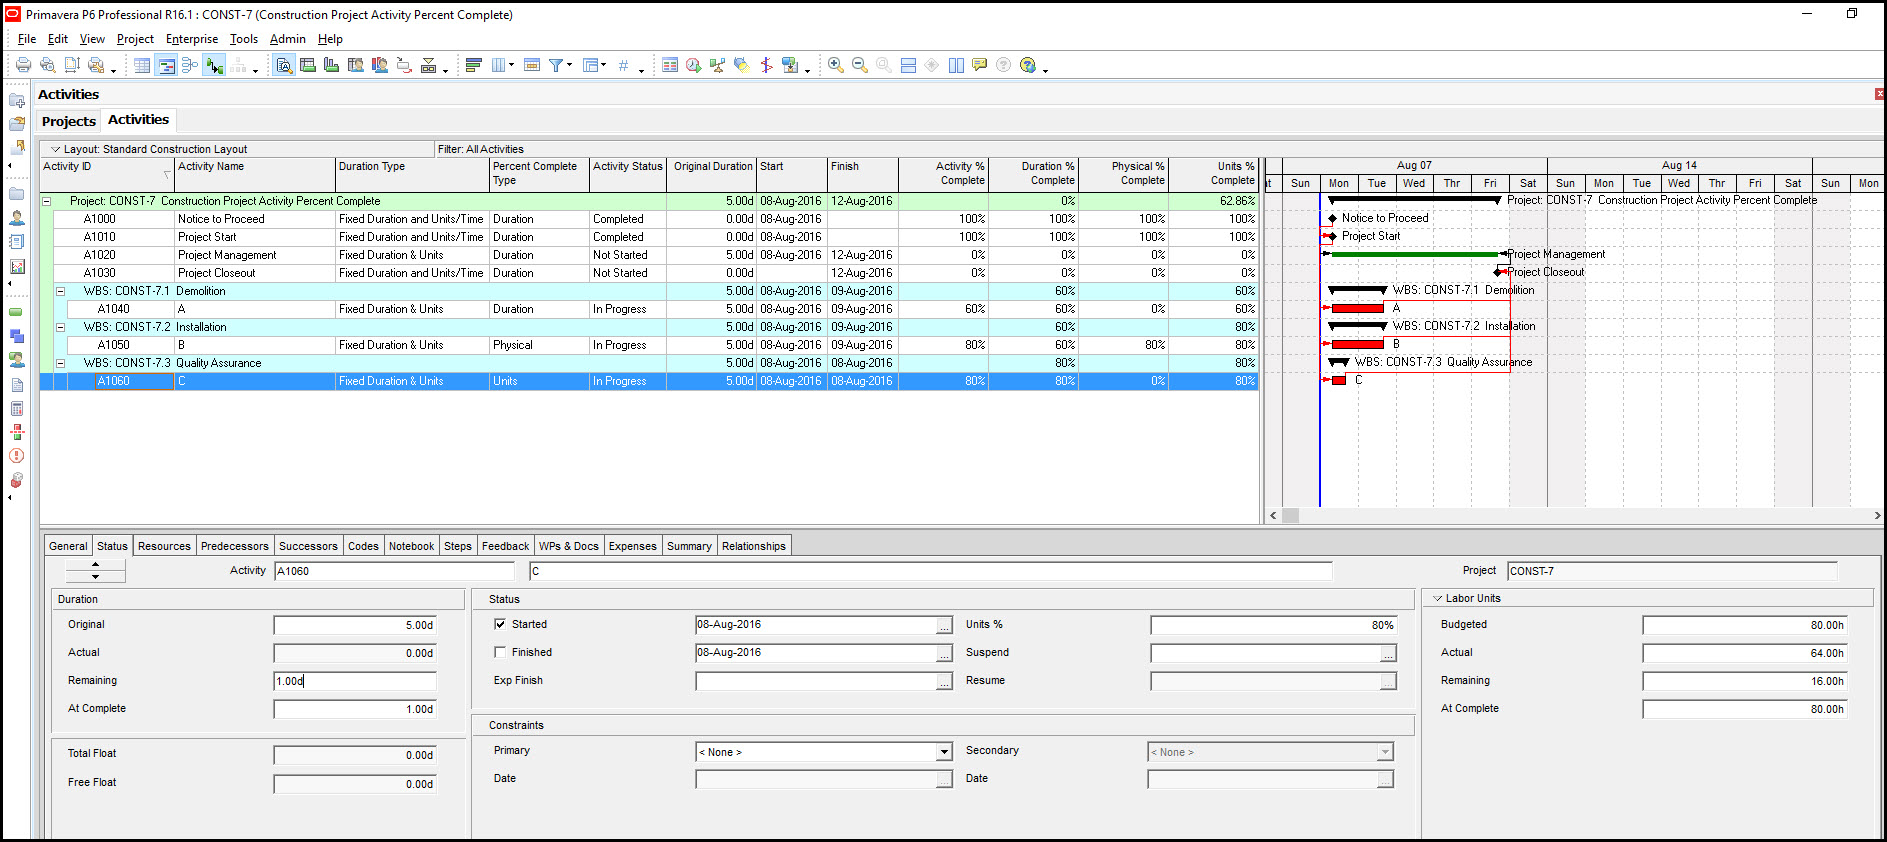
Task: Click the Activity Status column header
Action: click(x=628, y=174)
